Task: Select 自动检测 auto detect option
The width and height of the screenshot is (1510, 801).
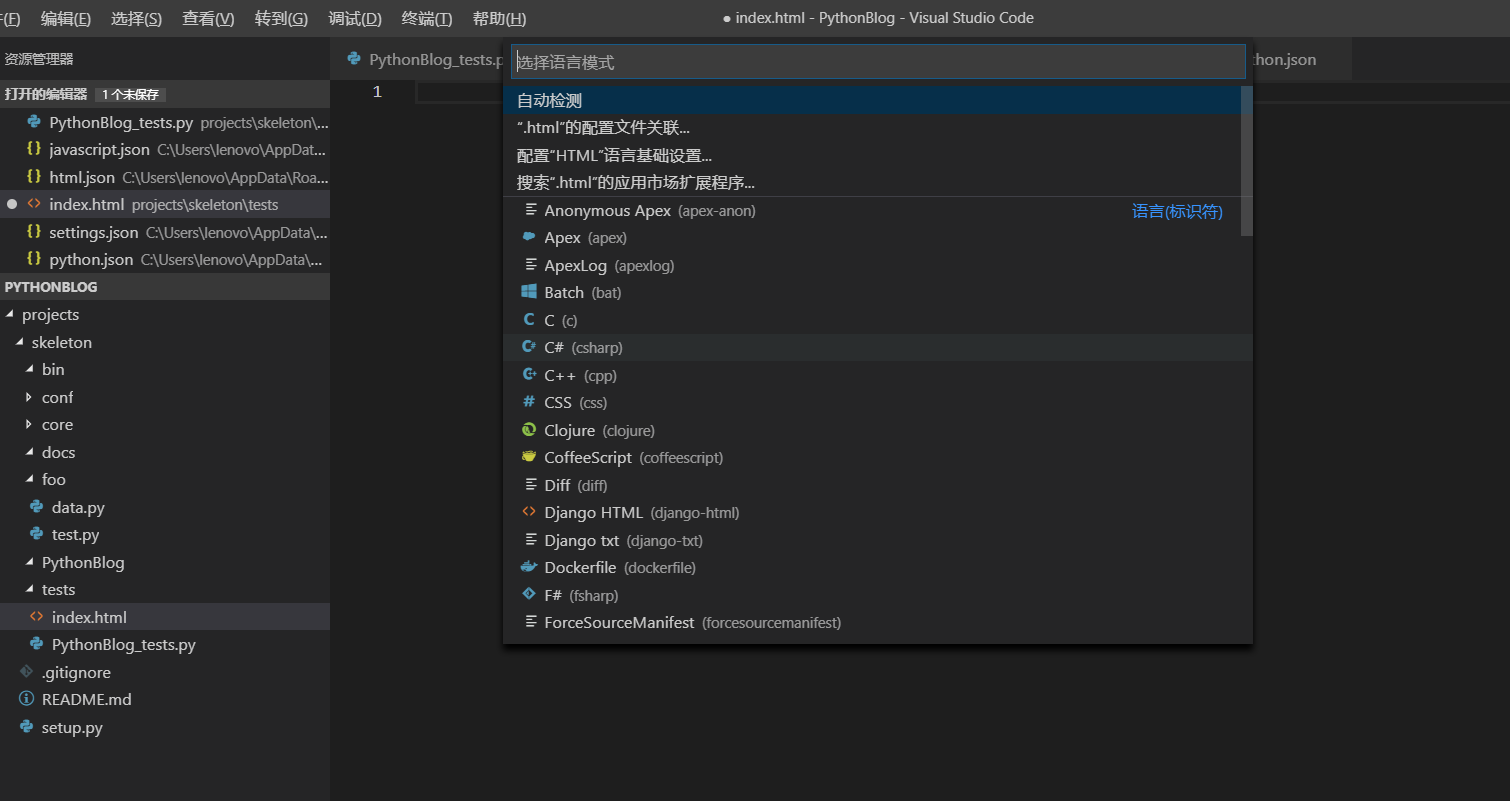Action: point(870,100)
